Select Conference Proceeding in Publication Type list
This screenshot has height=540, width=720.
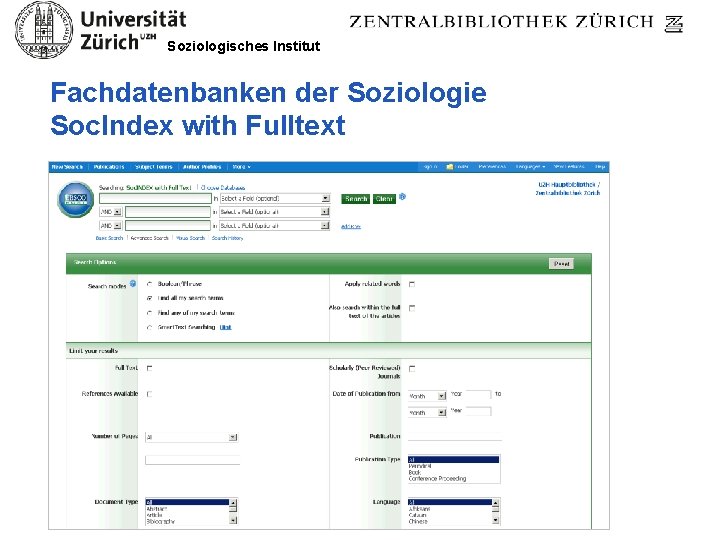[437, 478]
